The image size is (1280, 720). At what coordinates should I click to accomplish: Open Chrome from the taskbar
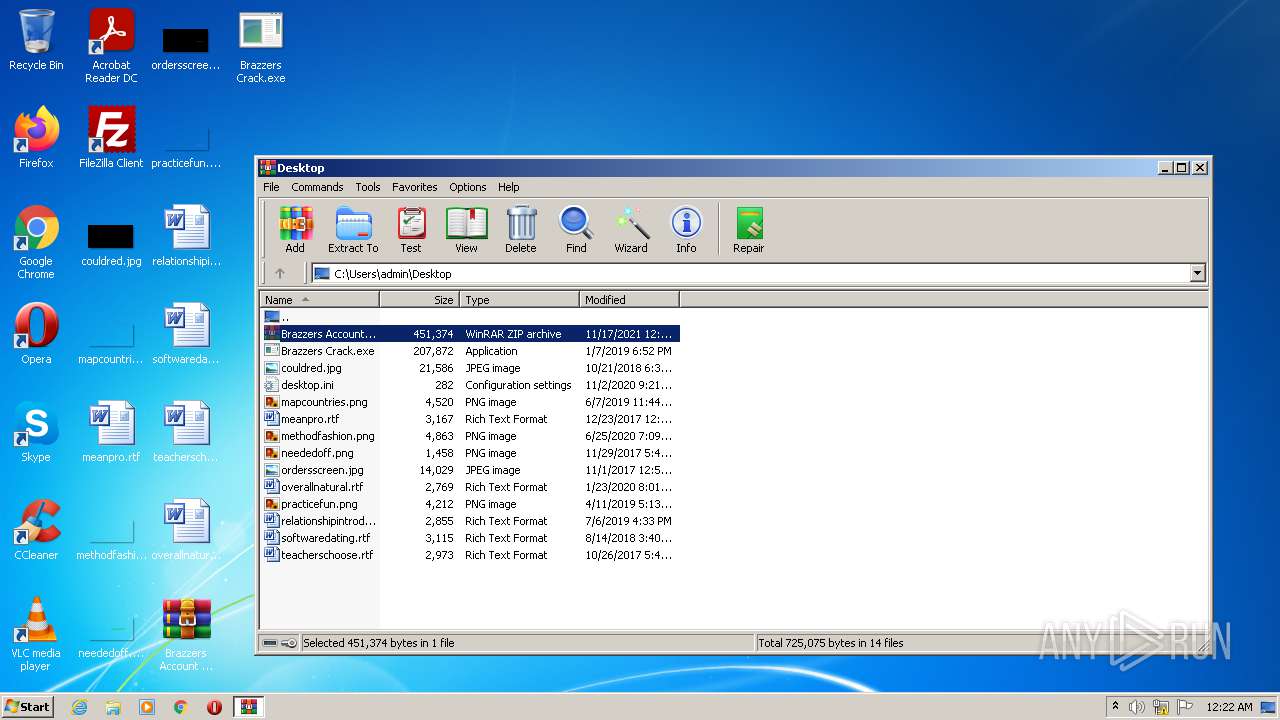(180, 707)
